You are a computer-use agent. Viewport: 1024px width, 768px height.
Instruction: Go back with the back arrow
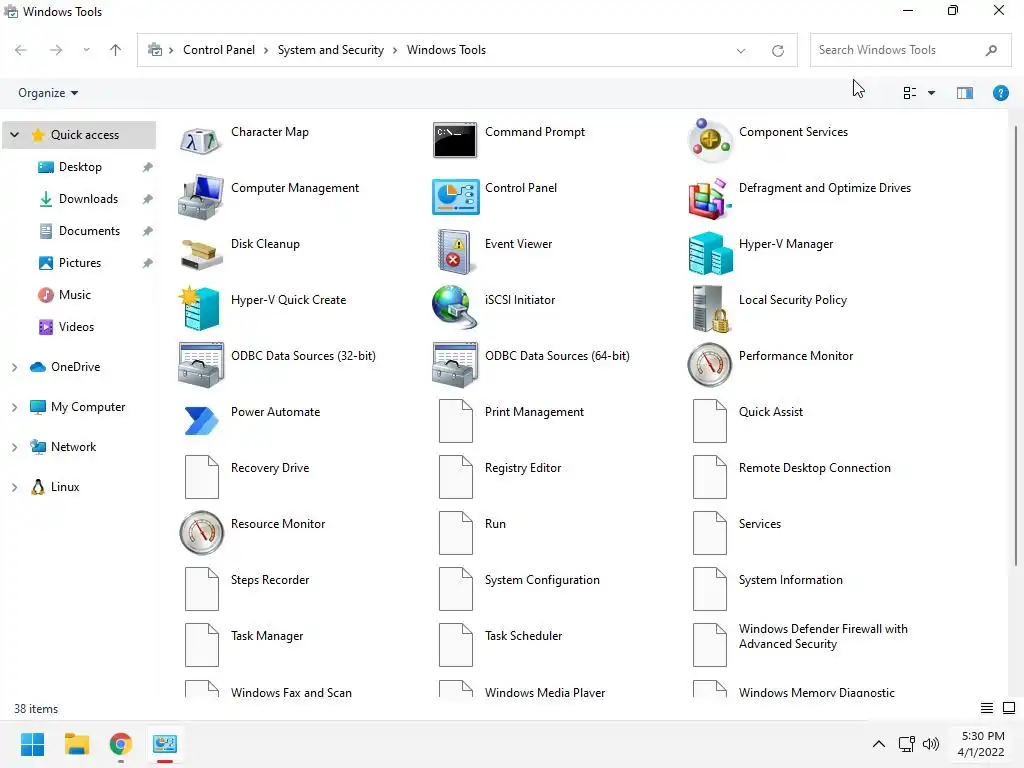[x=21, y=50]
